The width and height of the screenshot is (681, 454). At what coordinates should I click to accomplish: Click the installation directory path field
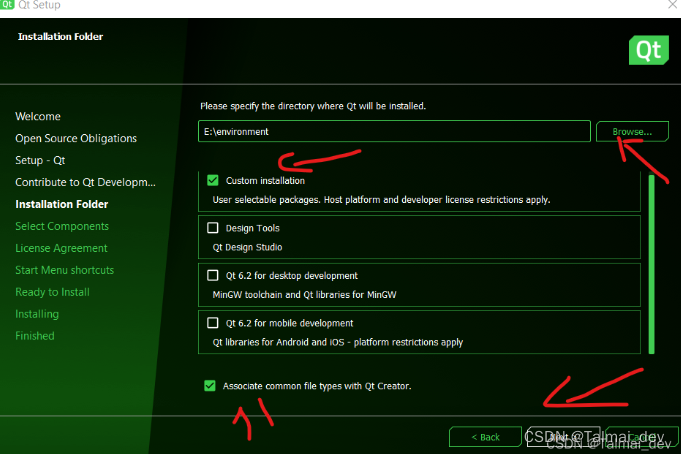(x=394, y=131)
